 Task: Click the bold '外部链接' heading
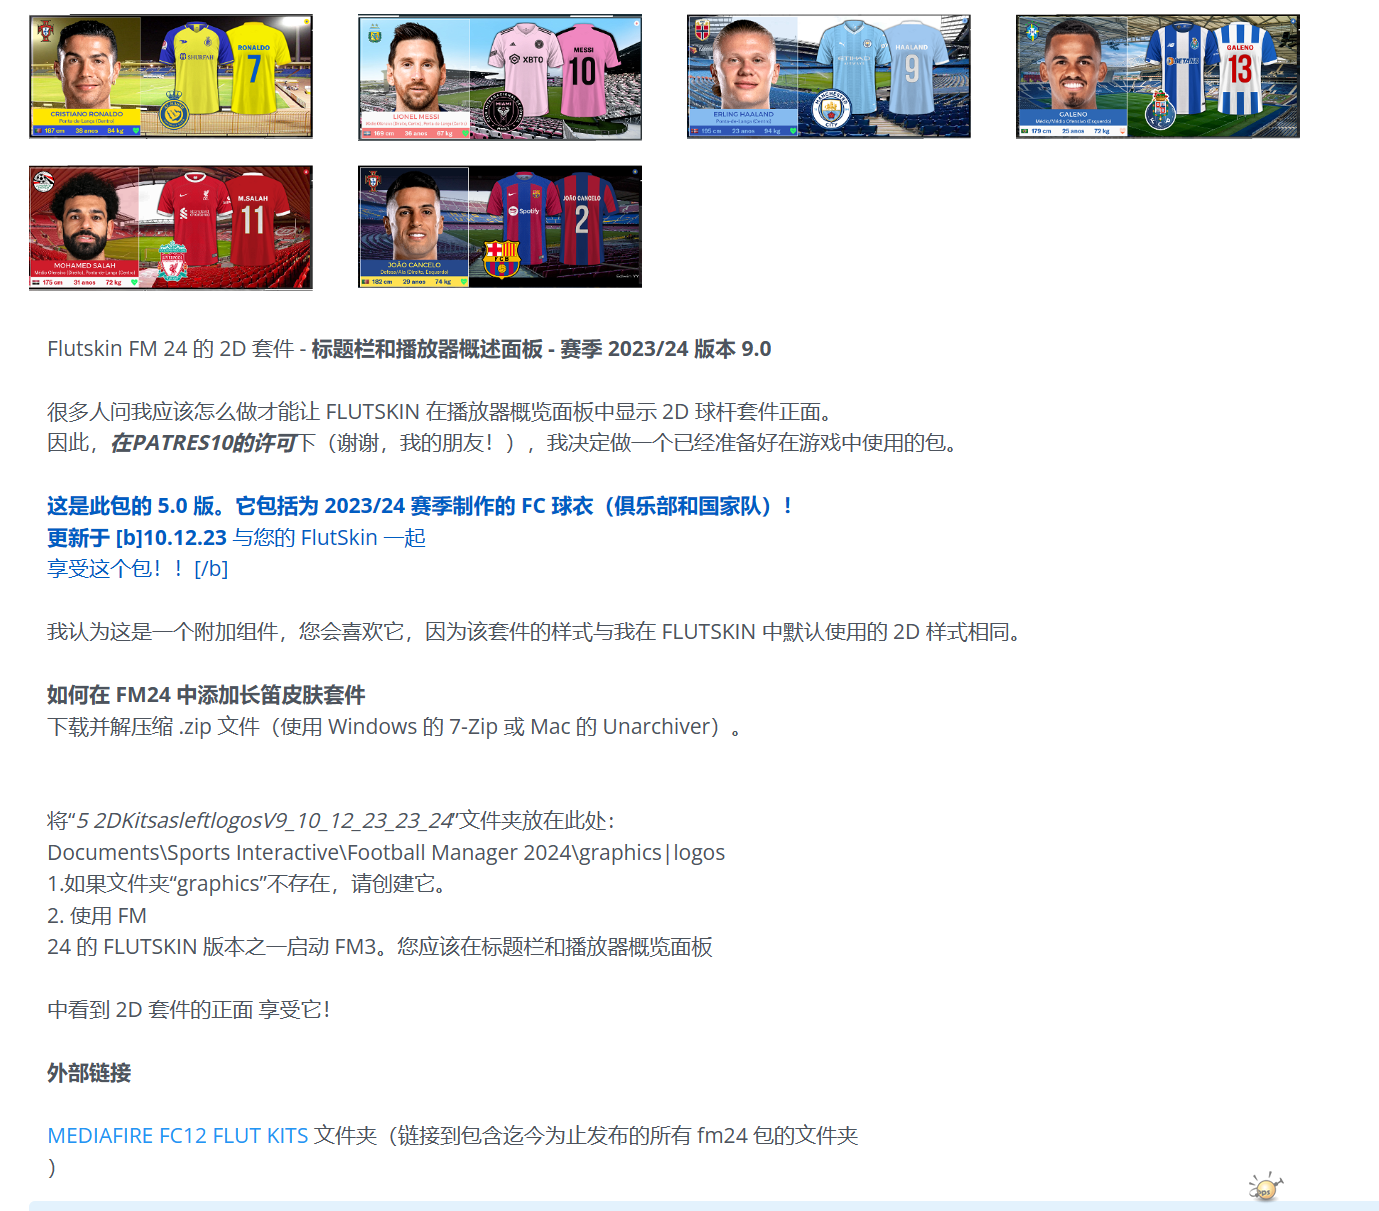[x=89, y=1073]
